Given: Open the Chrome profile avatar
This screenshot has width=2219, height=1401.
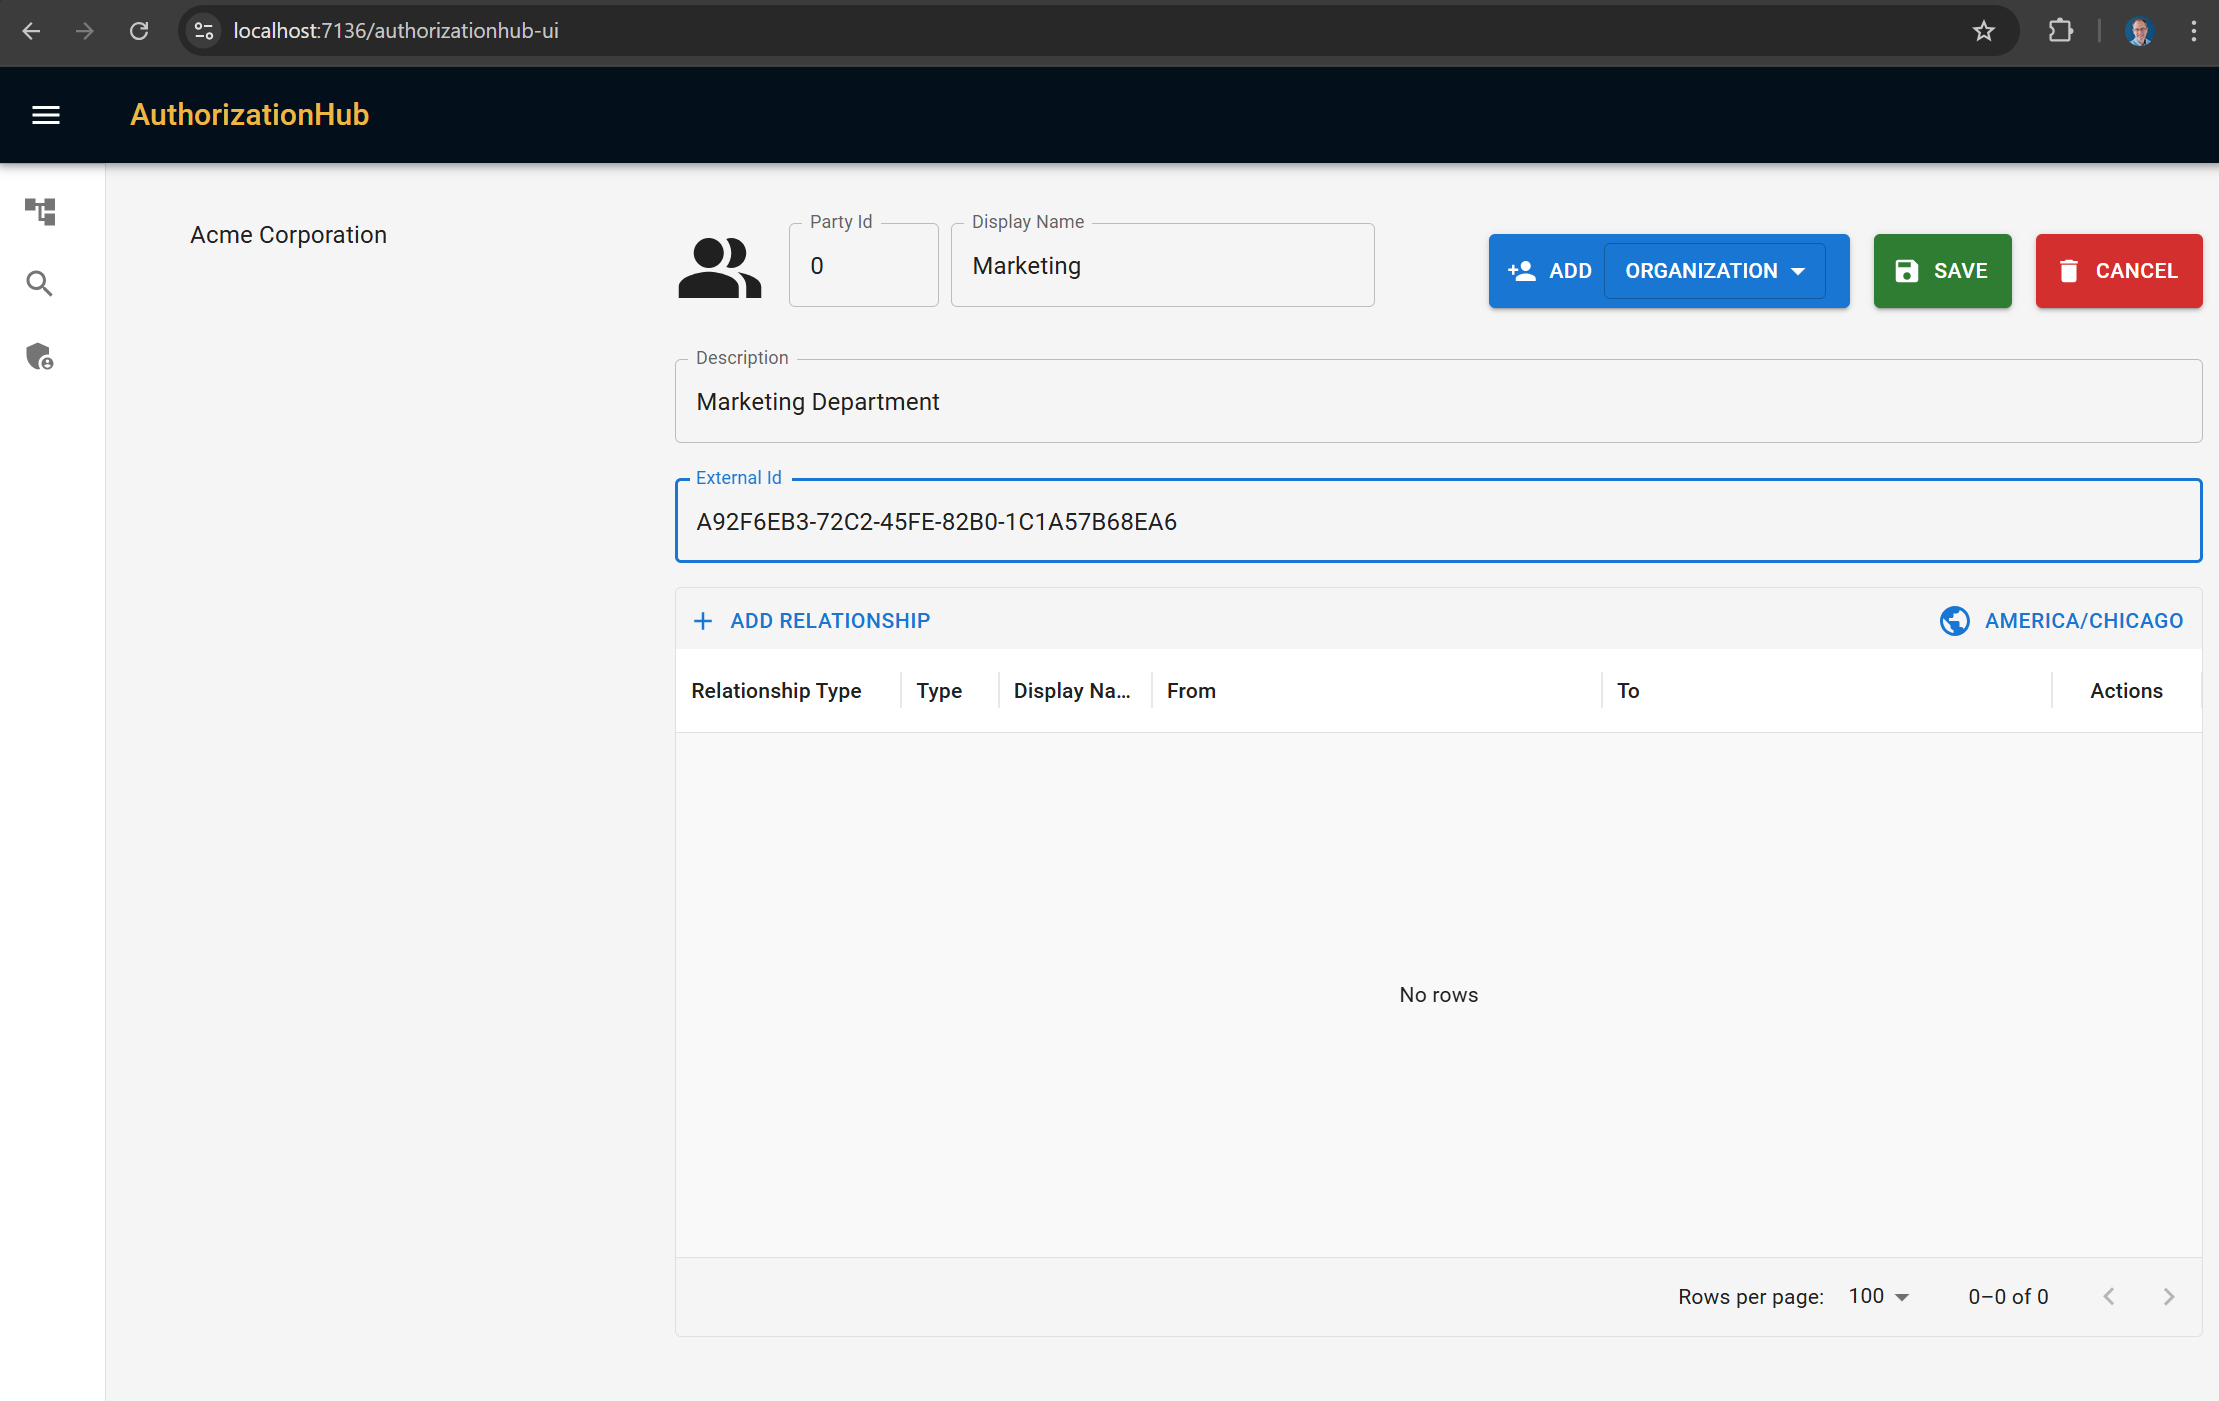Looking at the screenshot, I should point(2139,31).
